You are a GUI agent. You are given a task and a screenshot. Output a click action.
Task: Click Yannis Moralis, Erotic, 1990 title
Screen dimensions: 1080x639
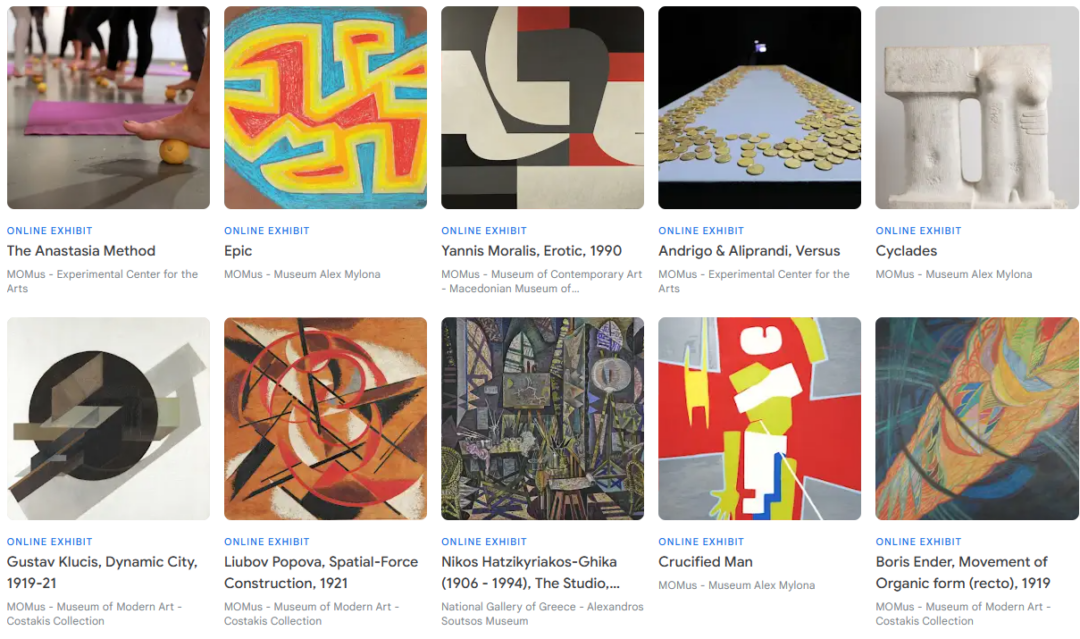[x=531, y=251]
